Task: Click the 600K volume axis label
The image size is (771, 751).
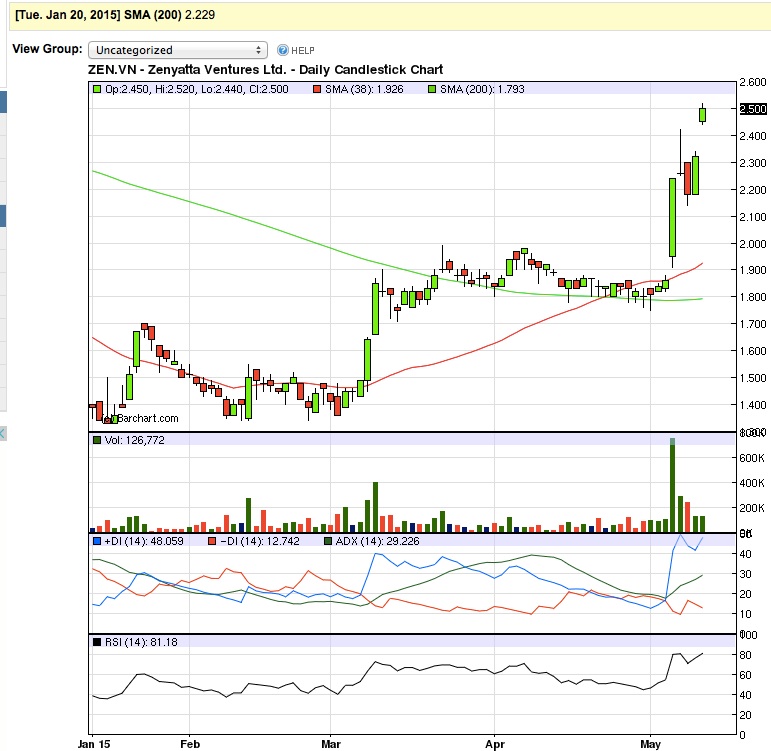Action: [752, 458]
